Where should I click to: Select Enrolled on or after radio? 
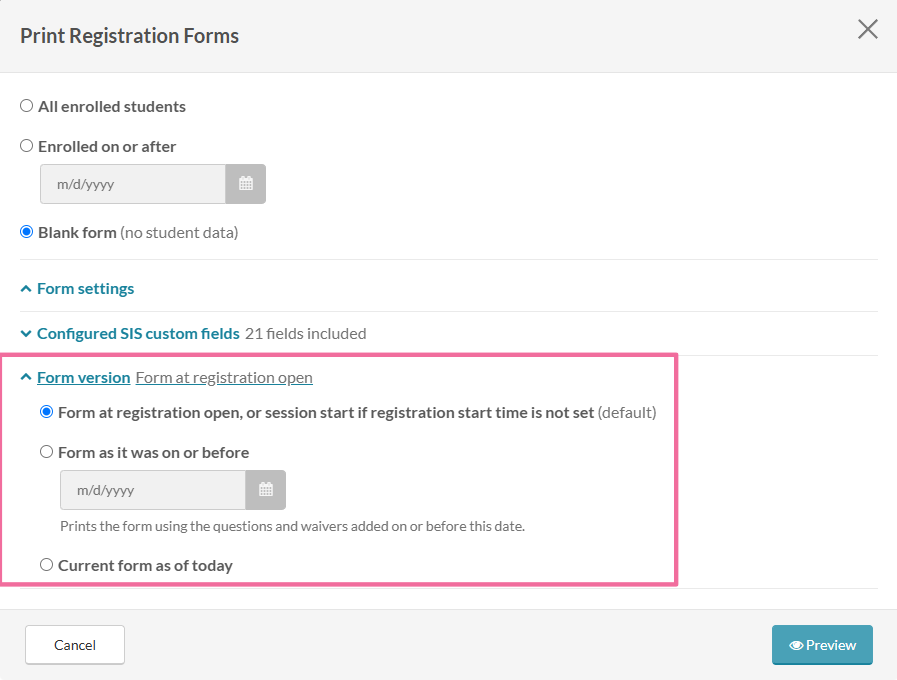pos(26,146)
